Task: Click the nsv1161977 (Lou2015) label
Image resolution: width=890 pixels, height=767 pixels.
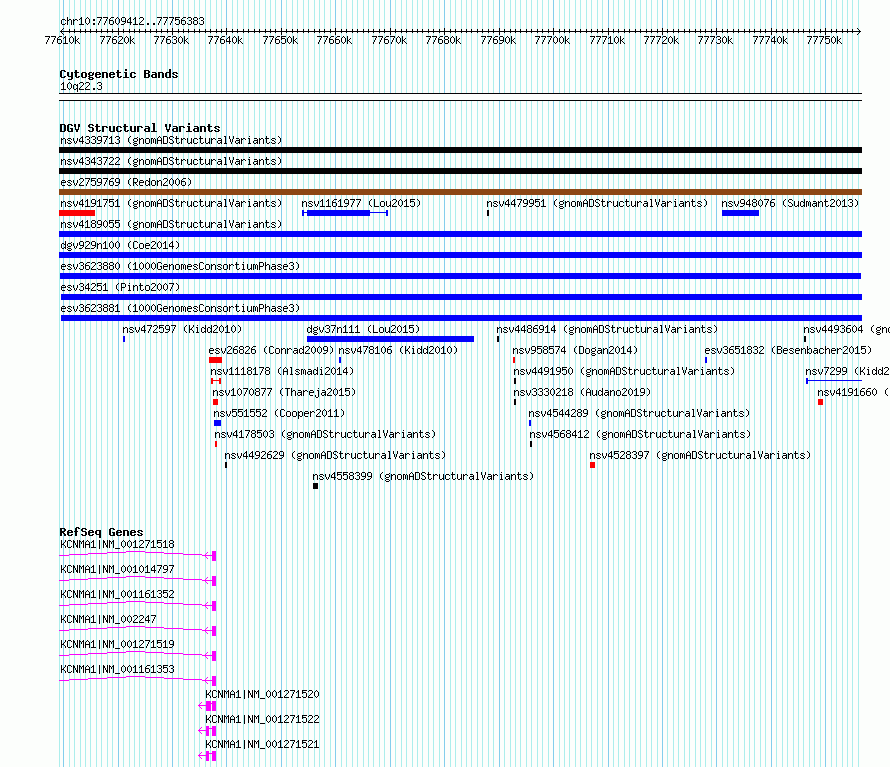Action: coord(361,203)
